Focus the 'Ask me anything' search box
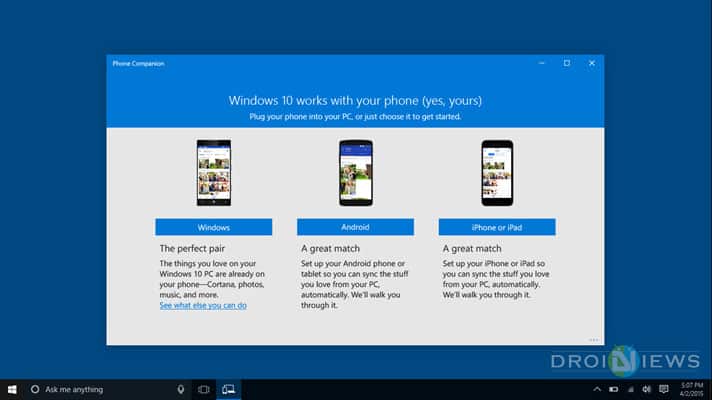 click(109, 390)
